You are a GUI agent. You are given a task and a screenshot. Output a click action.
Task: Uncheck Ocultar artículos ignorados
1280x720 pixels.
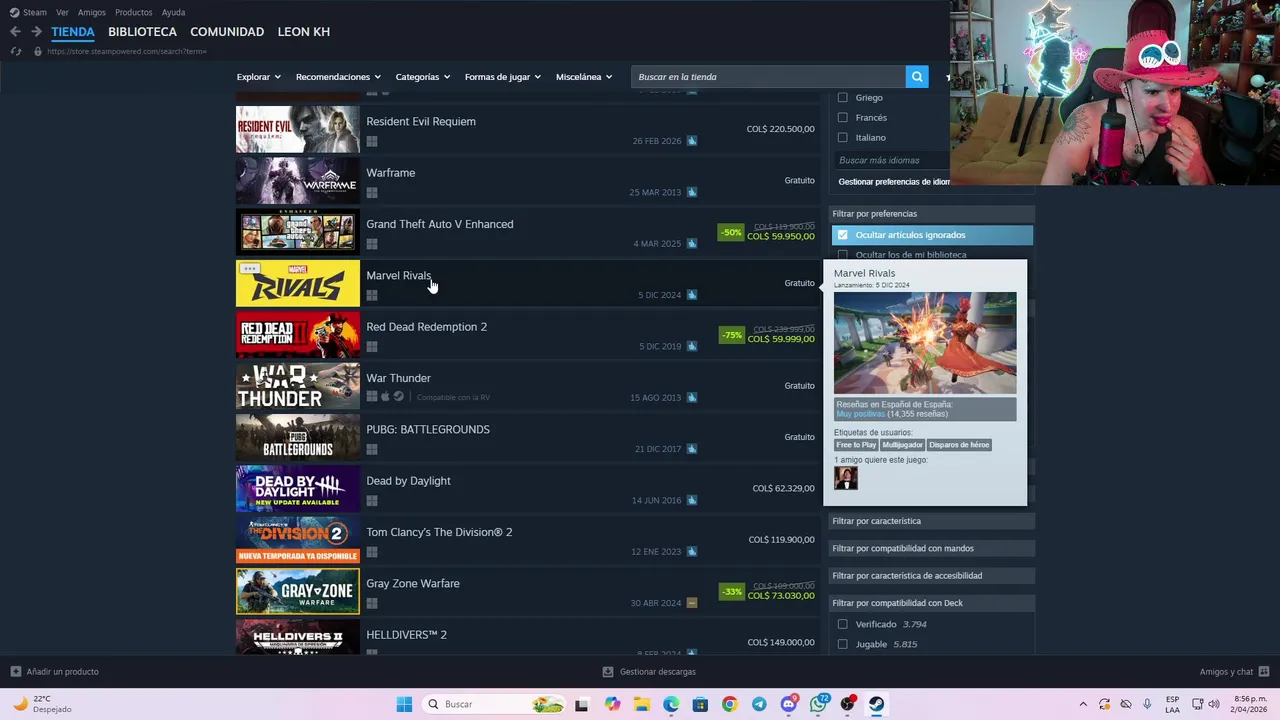click(x=842, y=235)
